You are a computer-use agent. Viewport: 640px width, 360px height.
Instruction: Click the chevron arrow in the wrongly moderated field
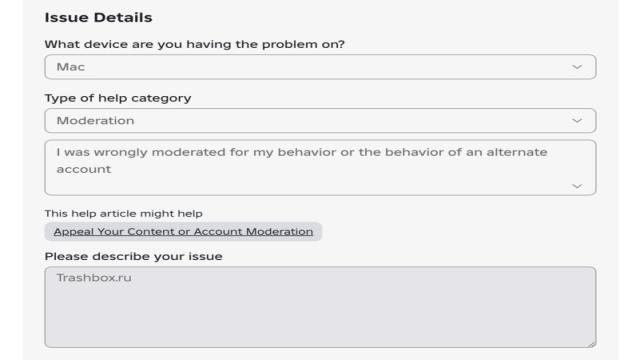577,186
